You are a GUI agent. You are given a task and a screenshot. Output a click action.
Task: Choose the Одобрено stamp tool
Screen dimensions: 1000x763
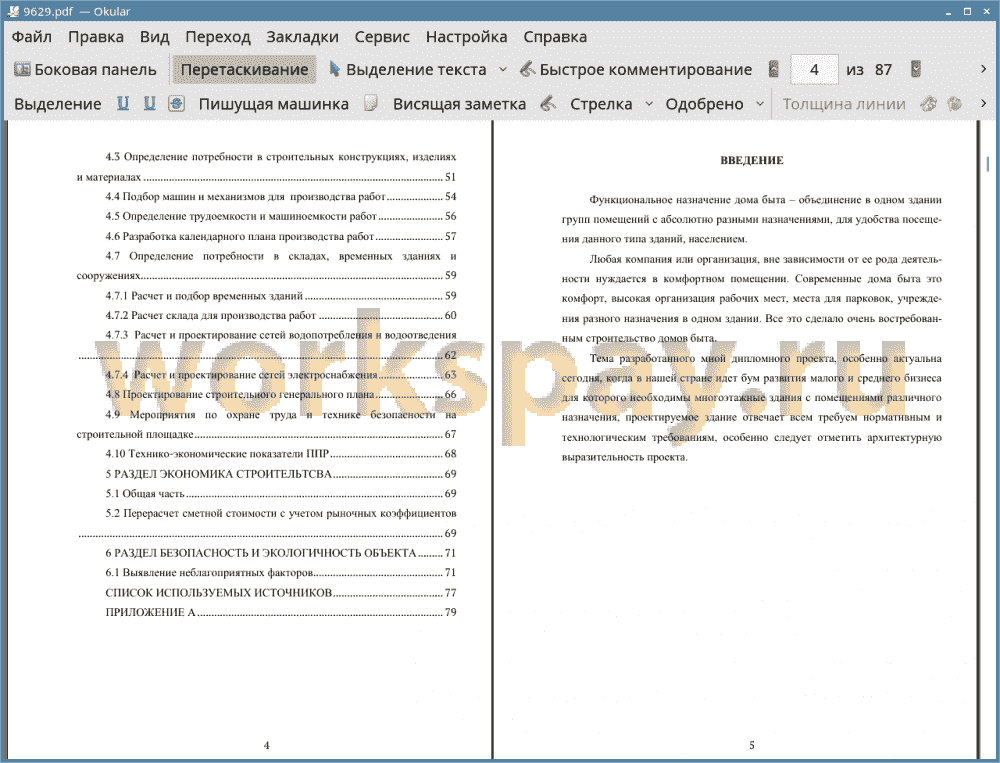coord(704,104)
